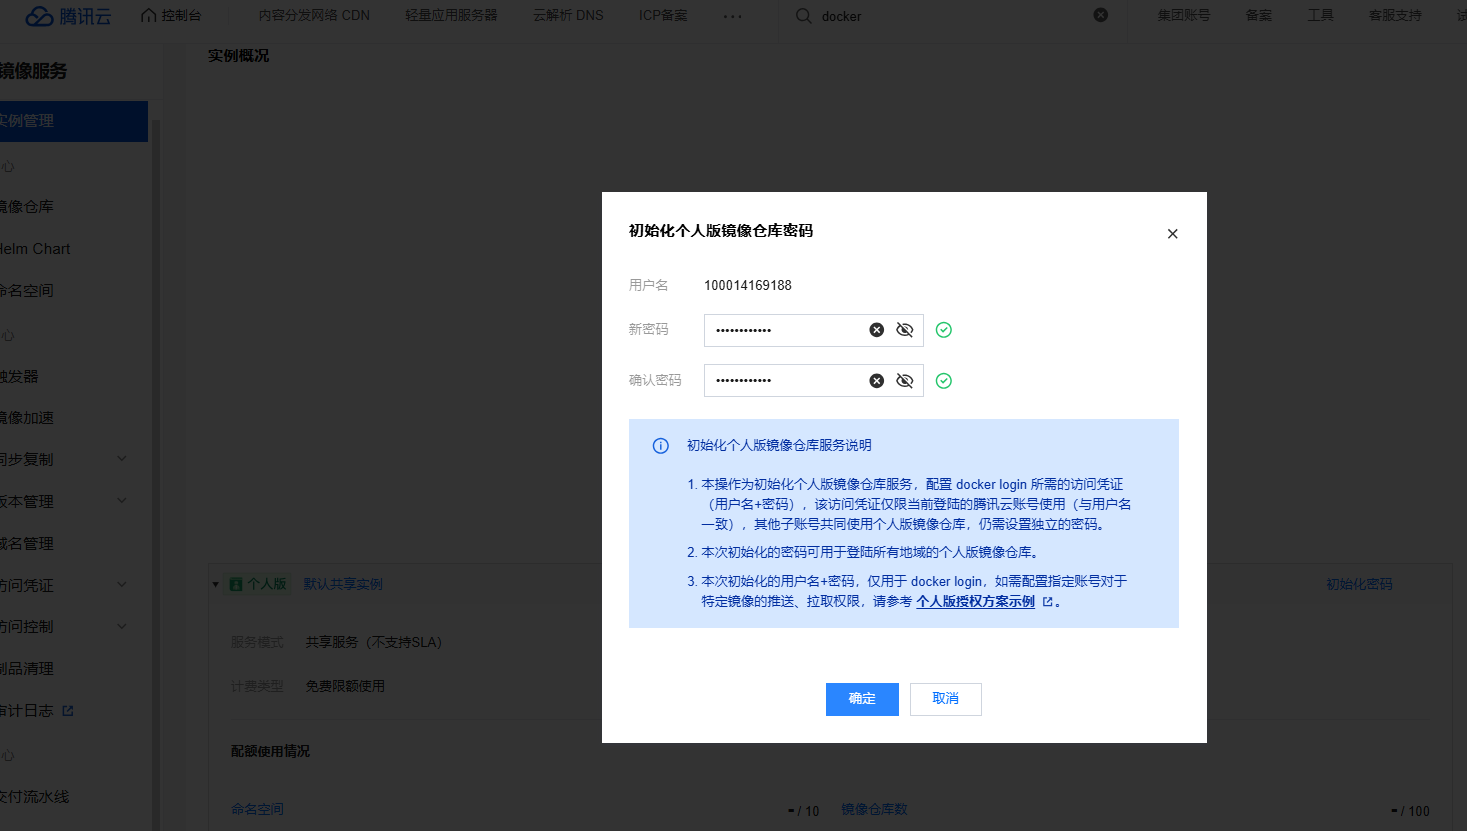Expand the 访问控制 sidebar section
The width and height of the screenshot is (1467, 831).
pos(121,625)
